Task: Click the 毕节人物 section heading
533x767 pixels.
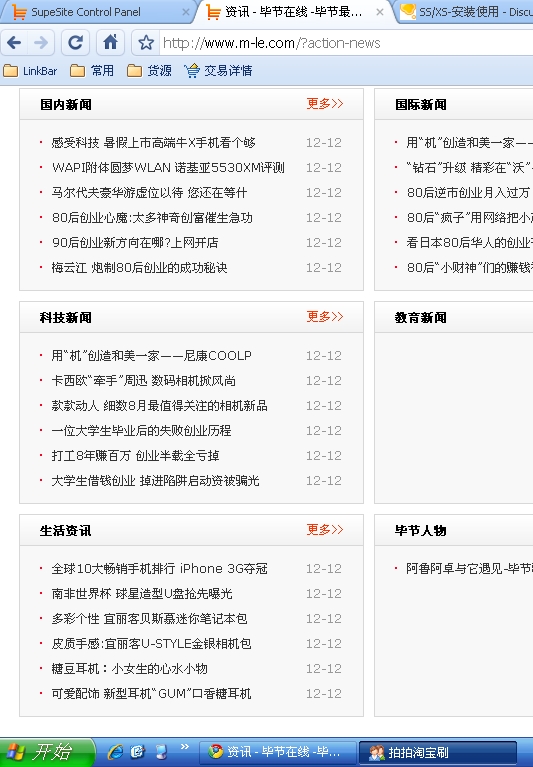Action: [x=421, y=530]
